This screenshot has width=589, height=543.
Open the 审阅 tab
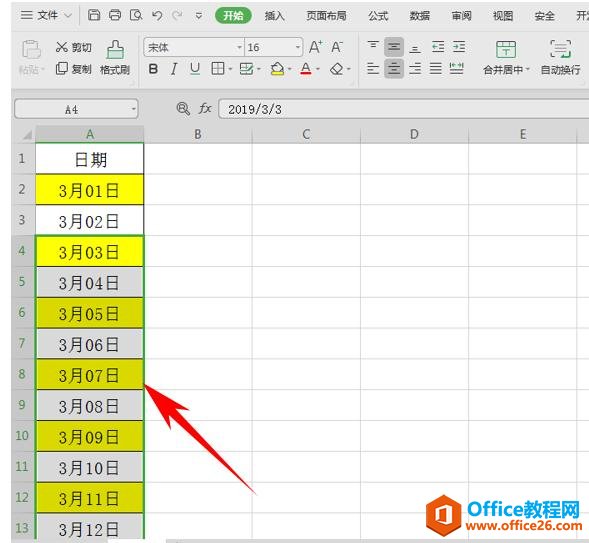click(461, 15)
